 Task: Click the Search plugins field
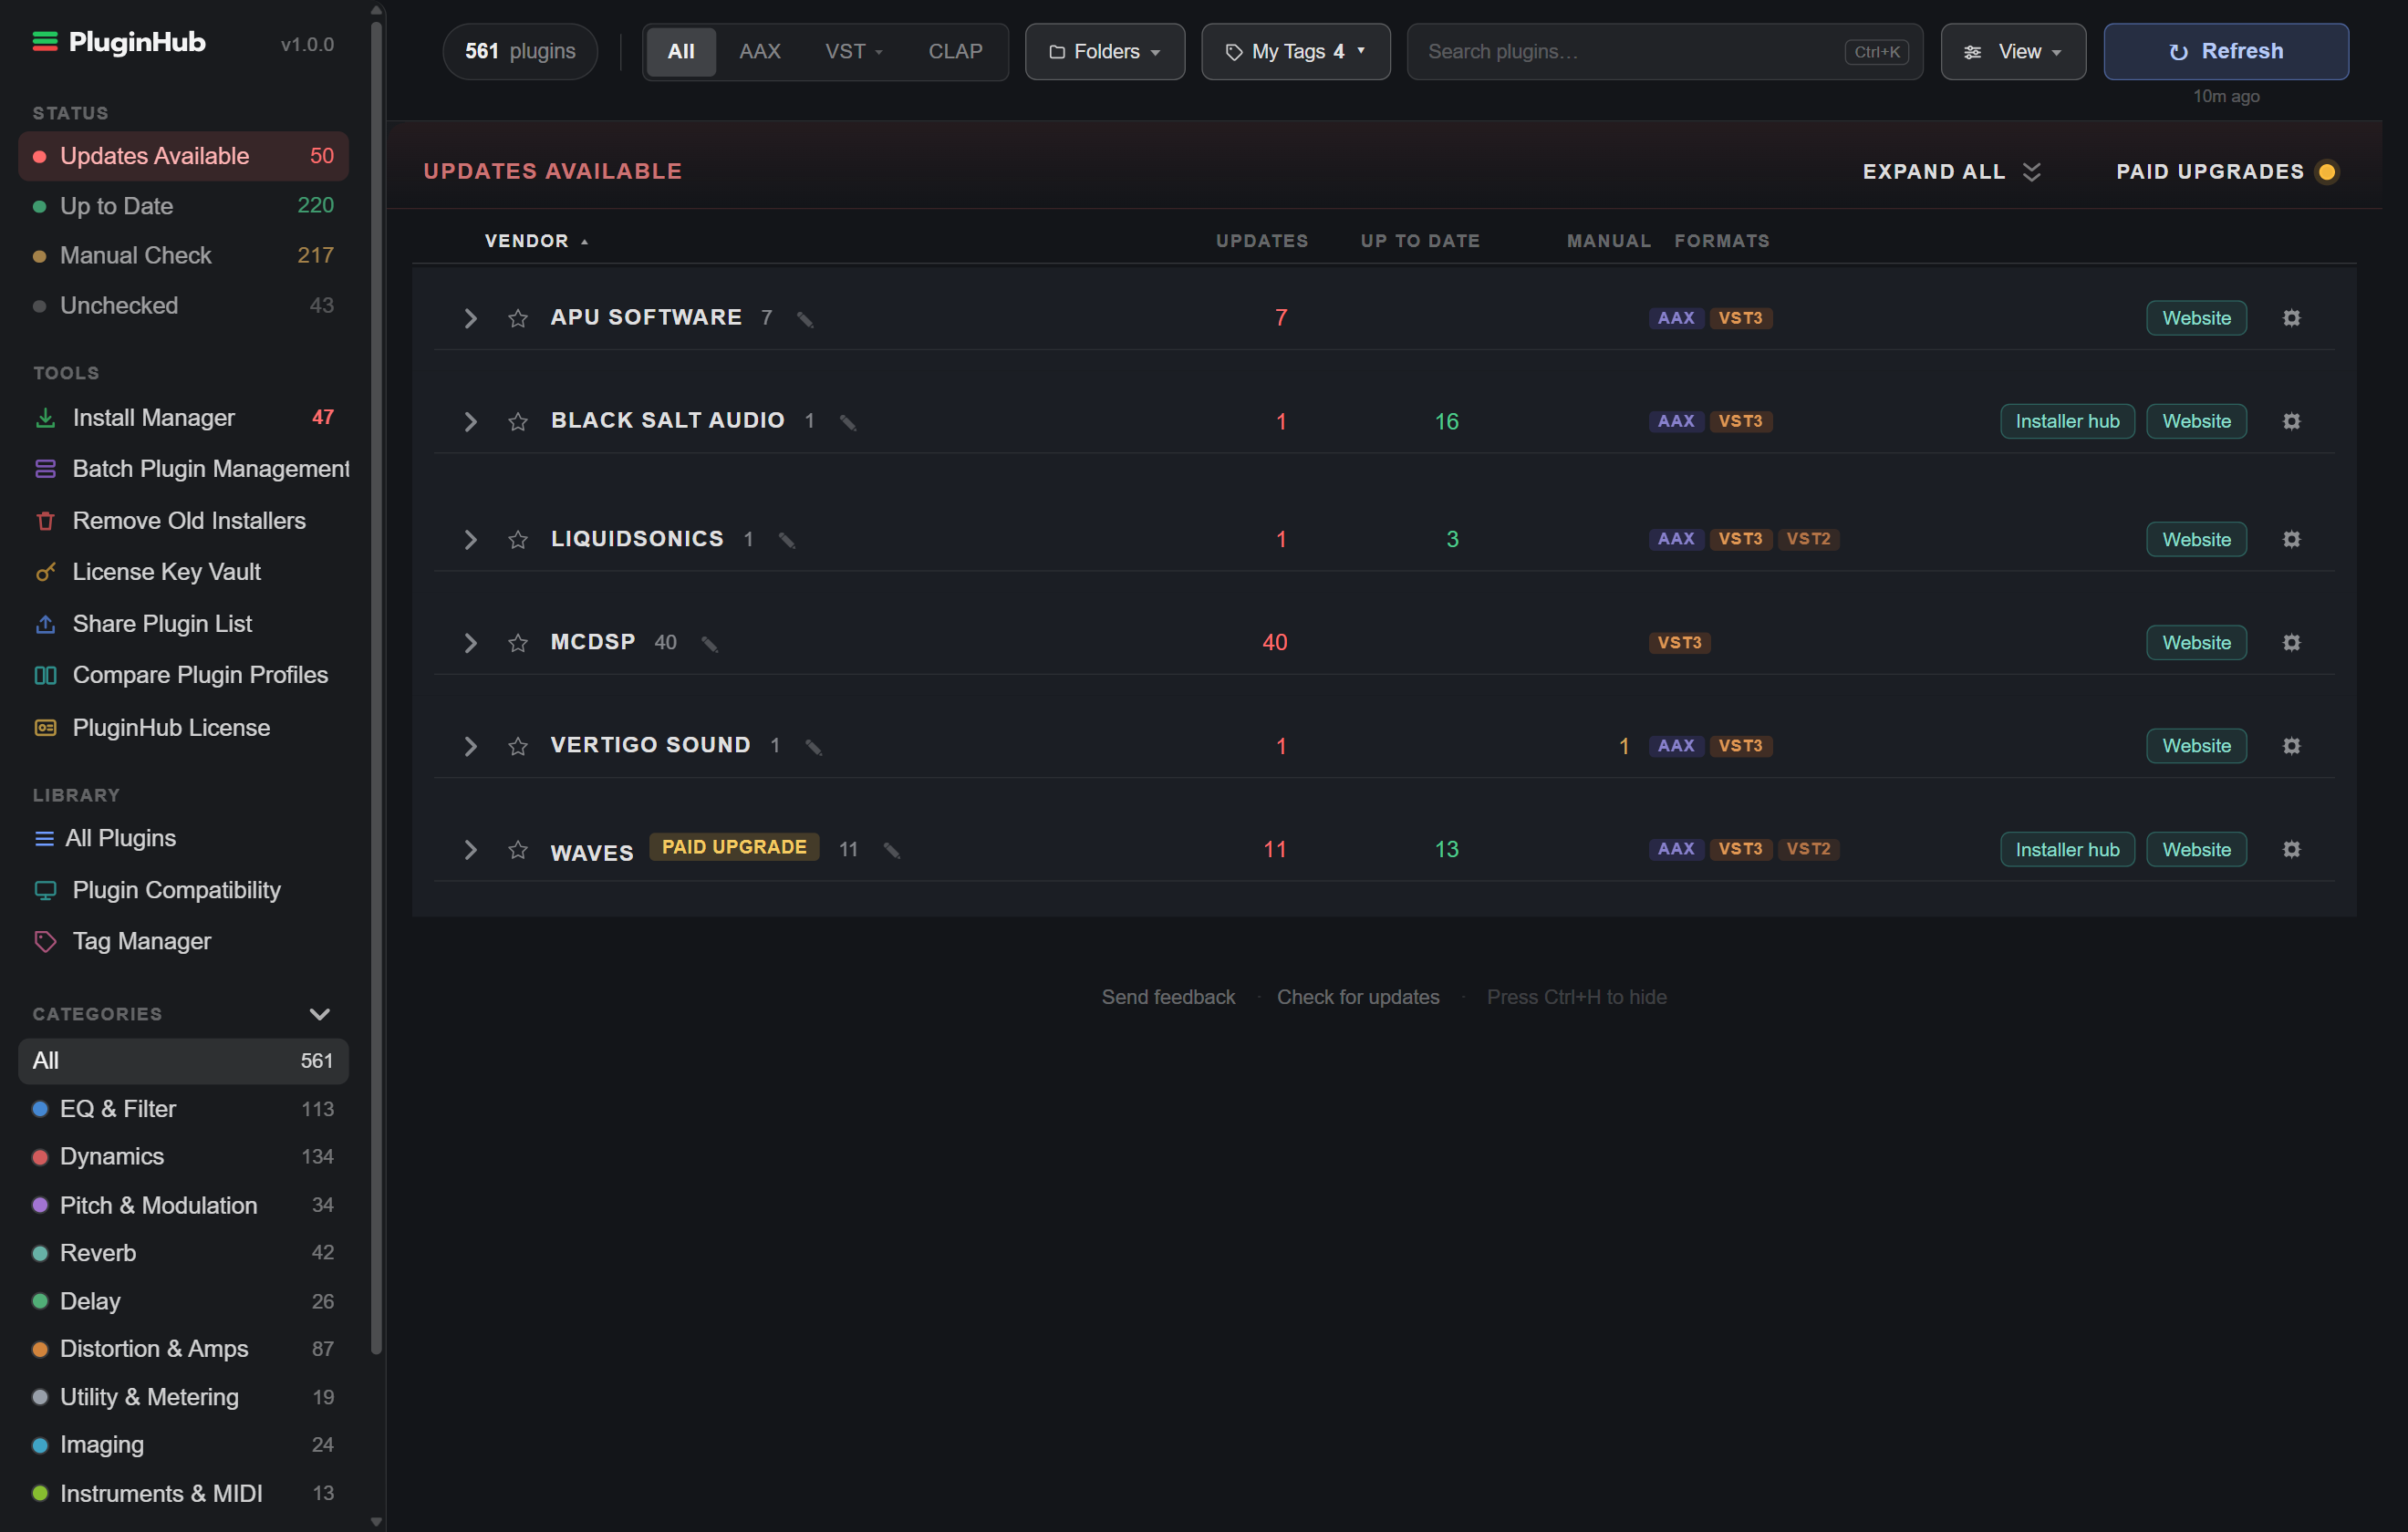click(1664, 51)
